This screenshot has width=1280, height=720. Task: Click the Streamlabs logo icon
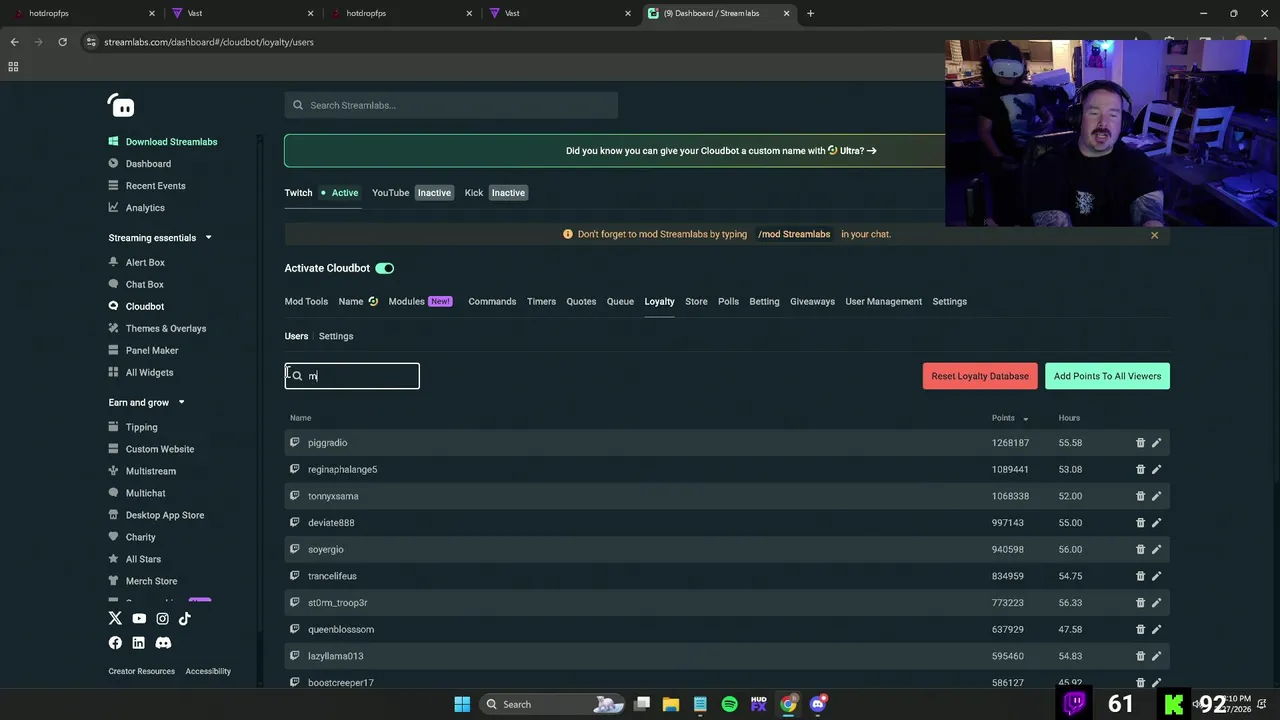click(x=121, y=106)
